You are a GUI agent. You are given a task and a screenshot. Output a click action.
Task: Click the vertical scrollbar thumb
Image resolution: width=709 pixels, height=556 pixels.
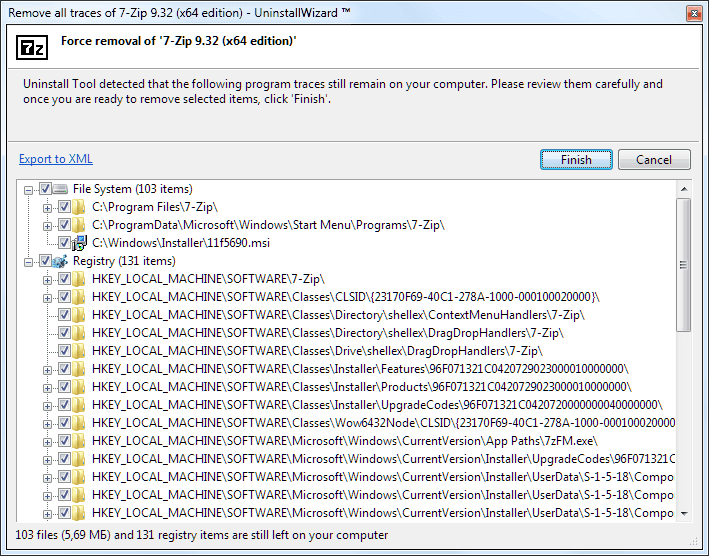pos(684,265)
